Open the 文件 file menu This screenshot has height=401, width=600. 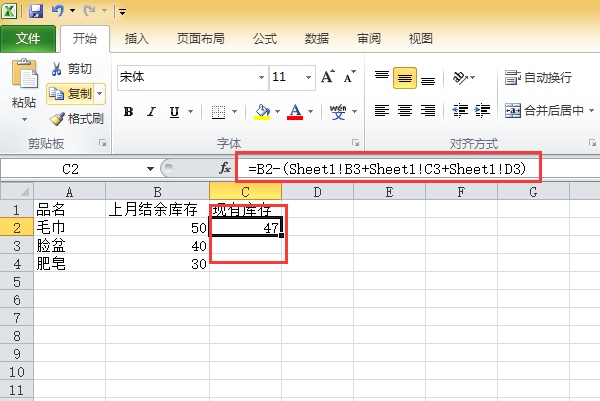click(x=28, y=38)
